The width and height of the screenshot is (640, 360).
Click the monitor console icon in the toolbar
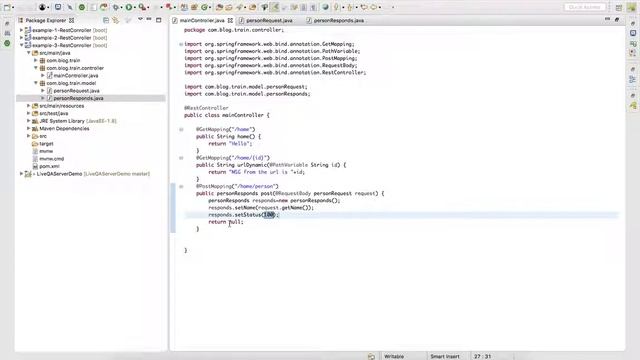58,7
